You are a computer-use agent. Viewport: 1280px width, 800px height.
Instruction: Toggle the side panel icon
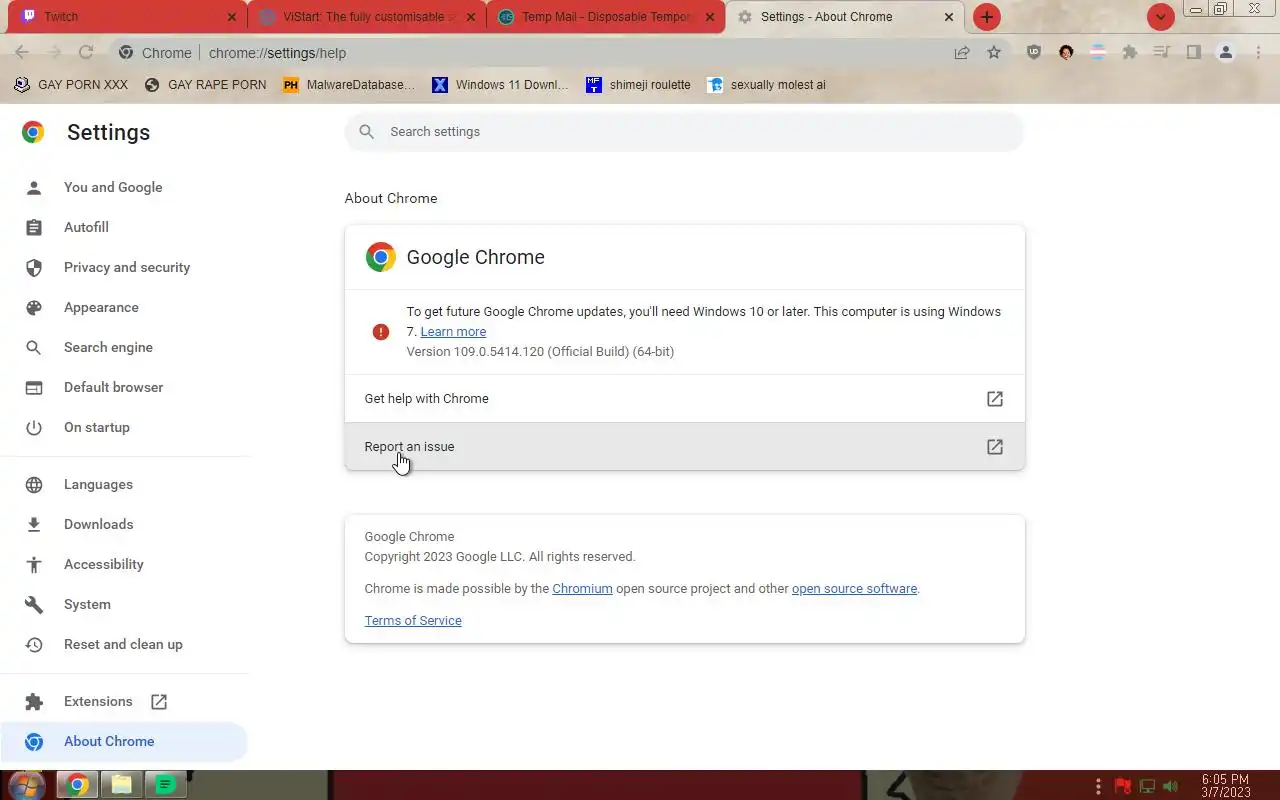(1194, 53)
